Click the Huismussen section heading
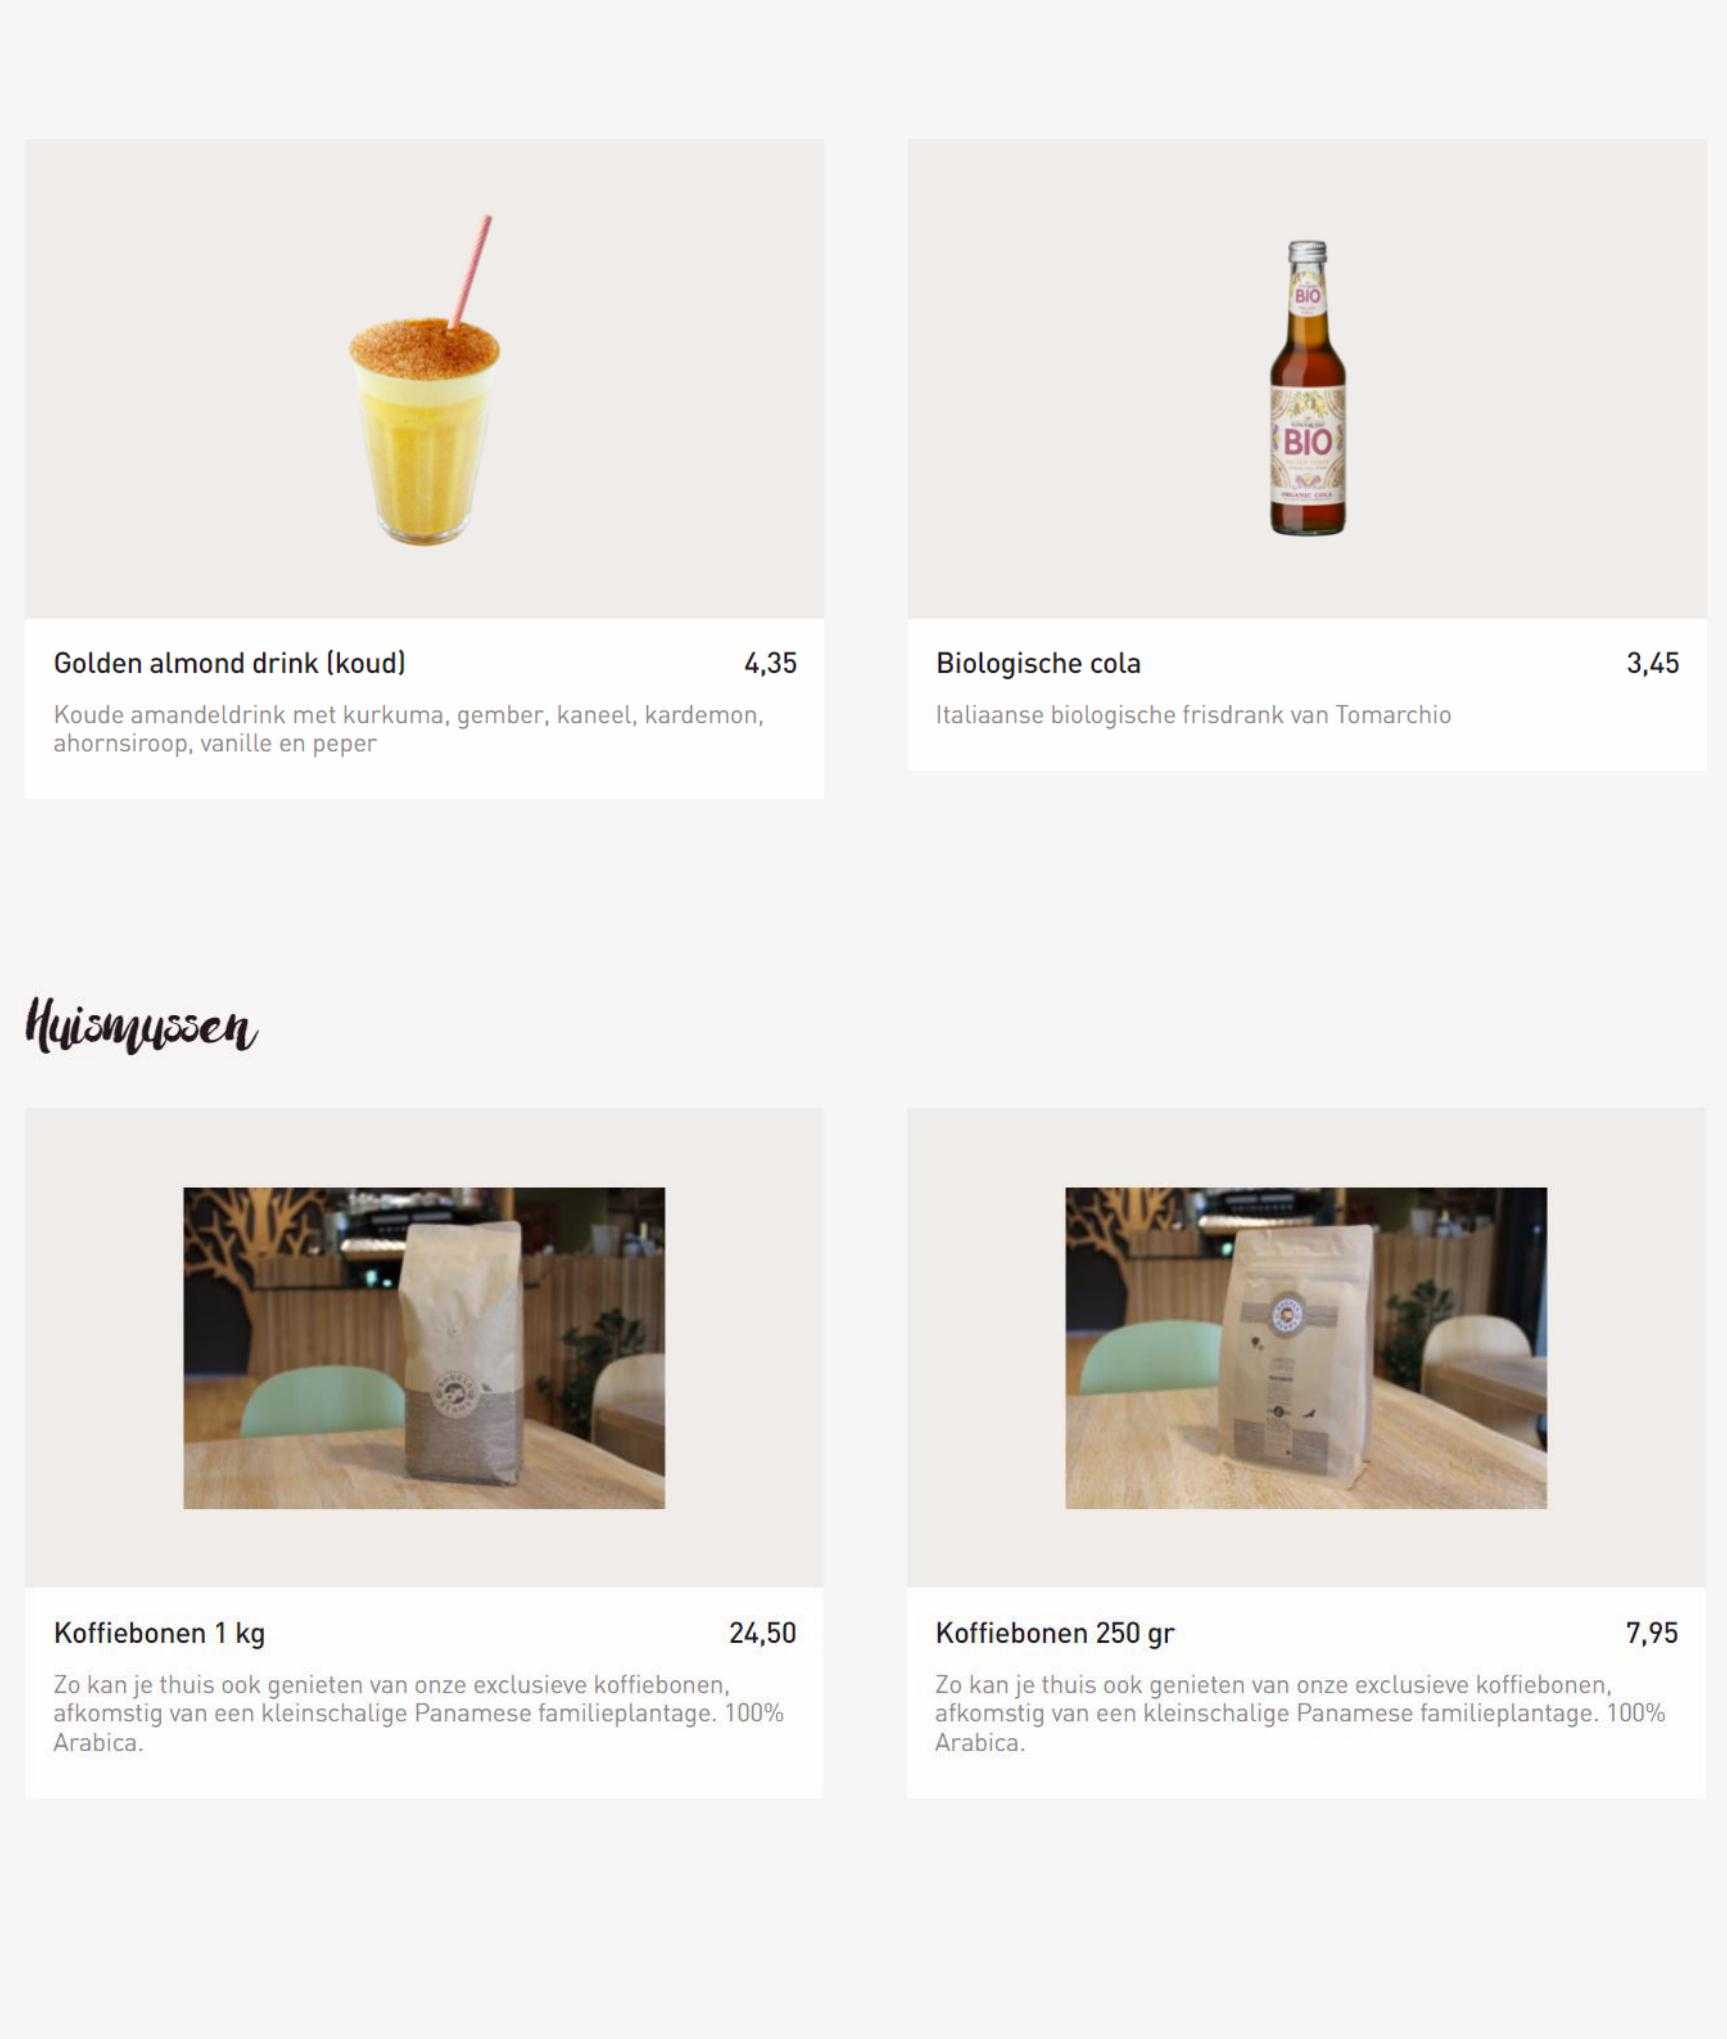 [x=141, y=1025]
